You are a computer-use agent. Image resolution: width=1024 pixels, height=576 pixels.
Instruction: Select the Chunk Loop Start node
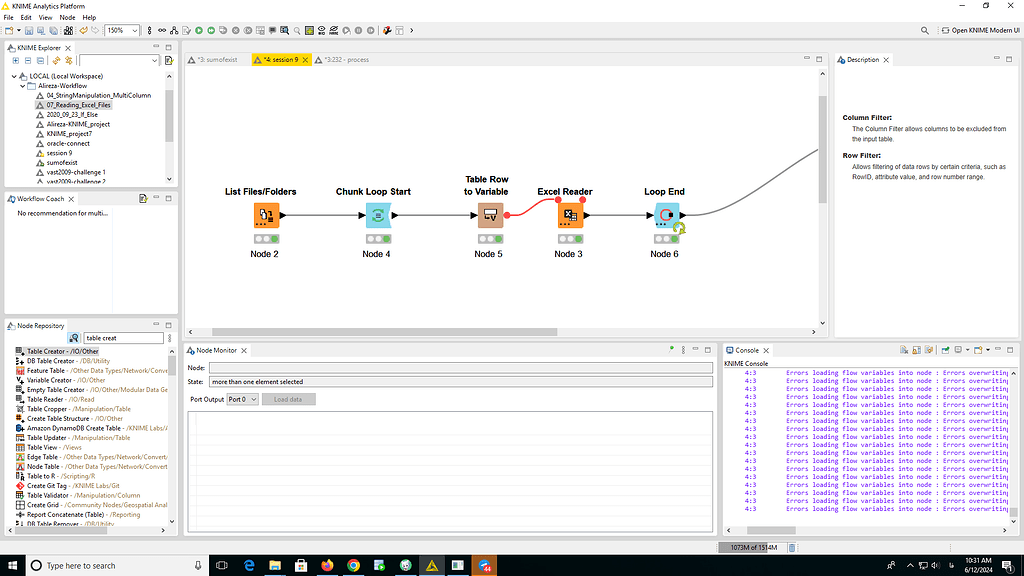coord(378,213)
